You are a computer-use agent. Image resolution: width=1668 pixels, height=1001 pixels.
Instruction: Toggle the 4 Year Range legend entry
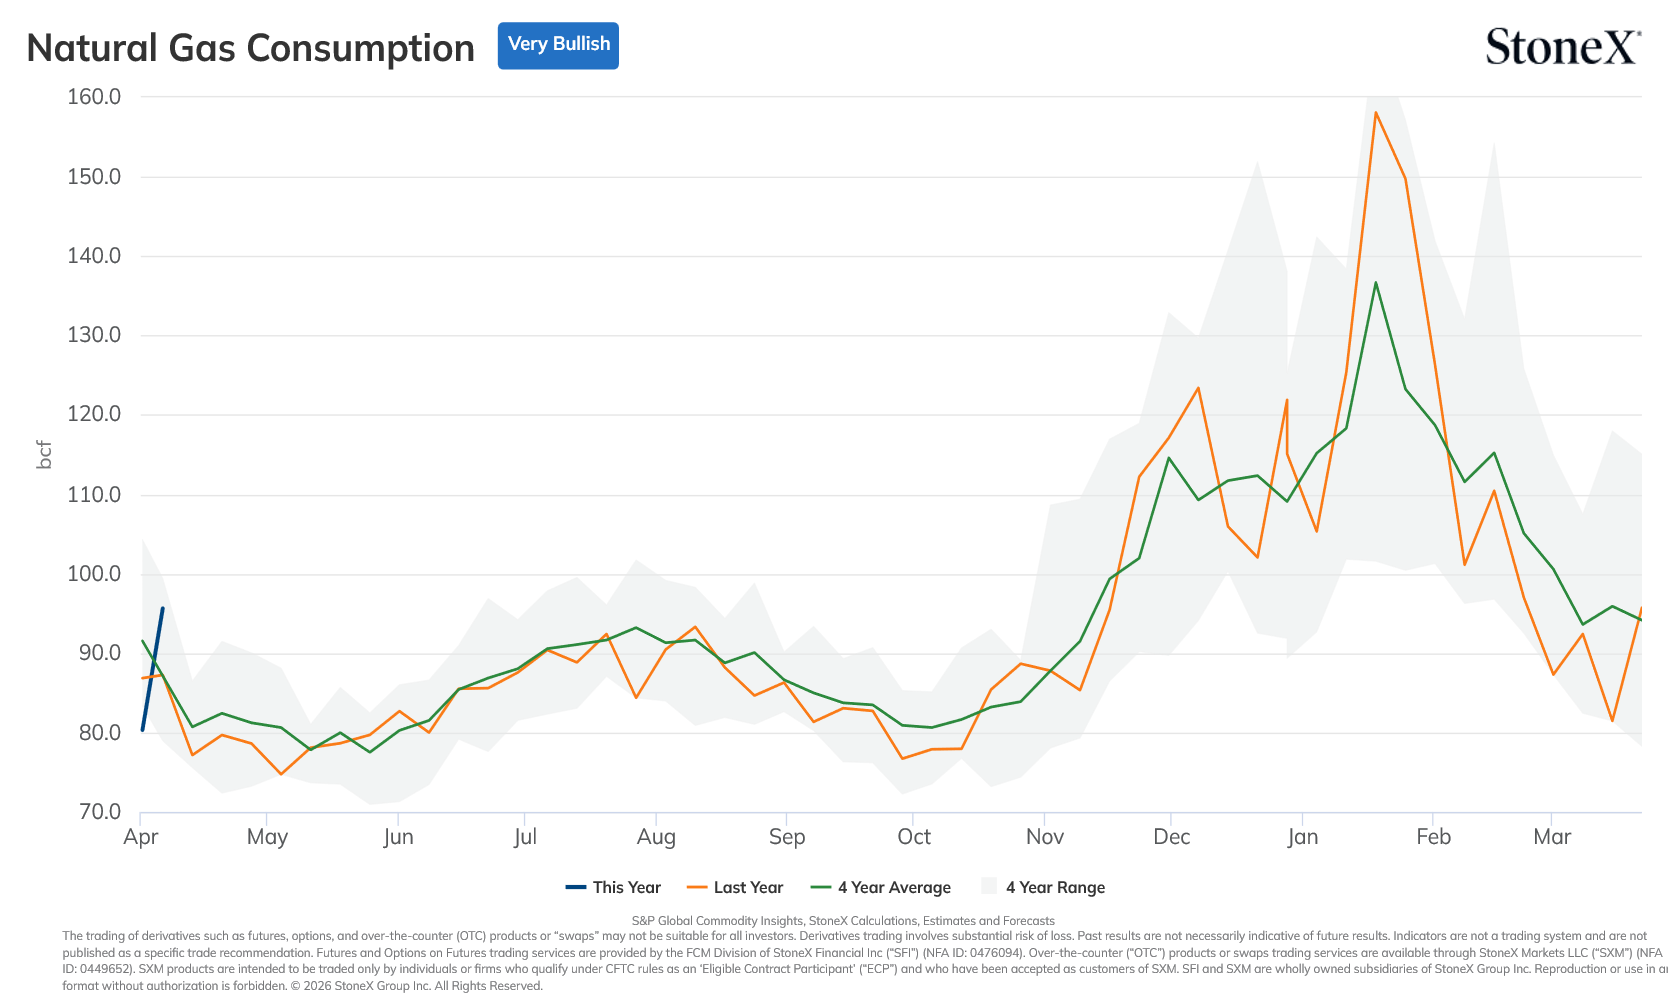tap(1043, 887)
